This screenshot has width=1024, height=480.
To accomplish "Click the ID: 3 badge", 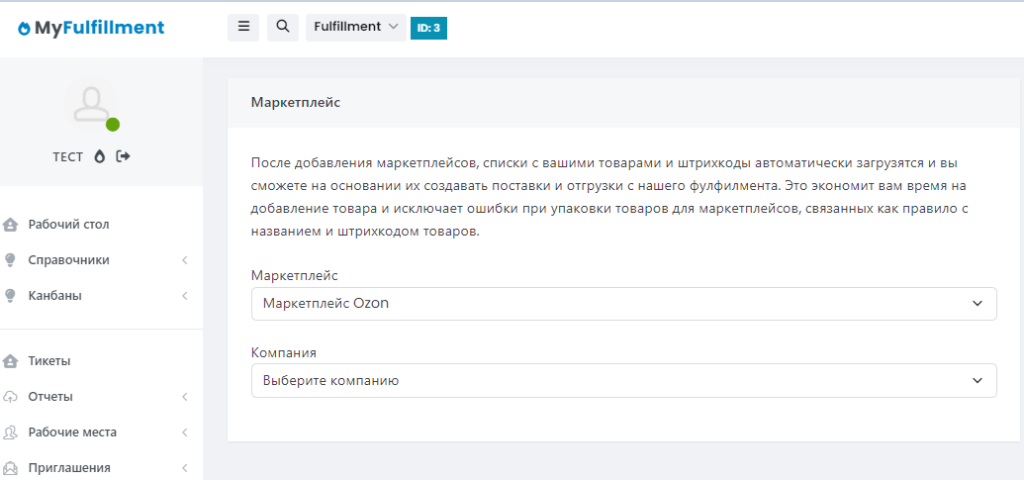I will 428,28.
